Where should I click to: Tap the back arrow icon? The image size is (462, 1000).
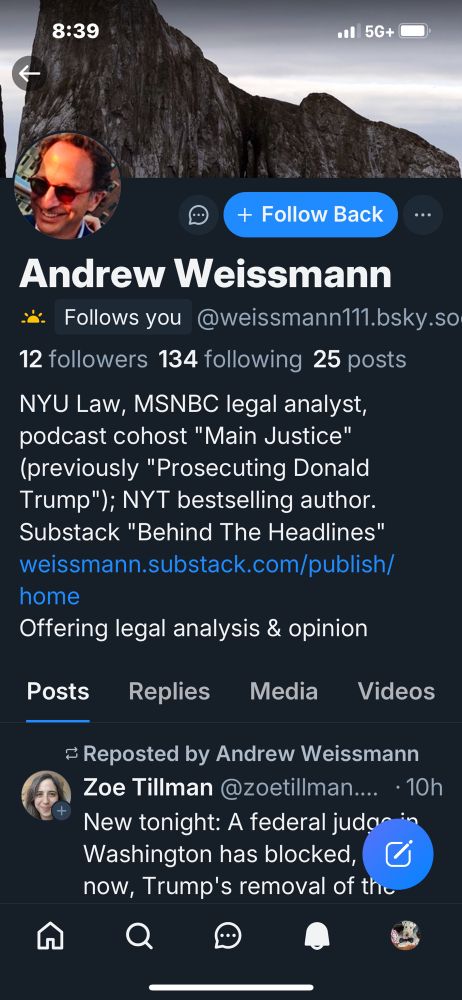[x=29, y=73]
